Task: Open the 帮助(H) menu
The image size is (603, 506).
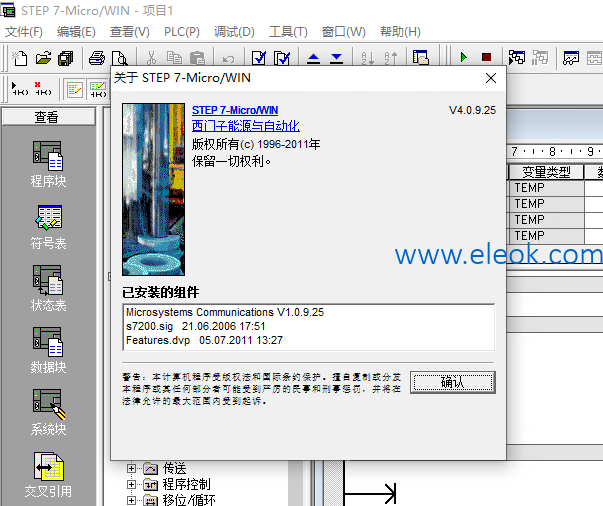Action: tap(400, 32)
